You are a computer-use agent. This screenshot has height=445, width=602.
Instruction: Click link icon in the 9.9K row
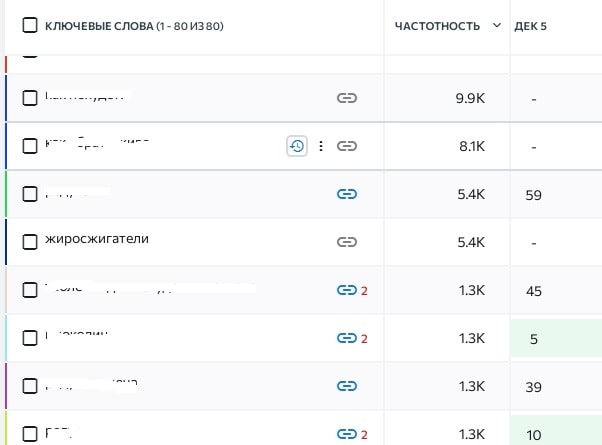pos(347,98)
